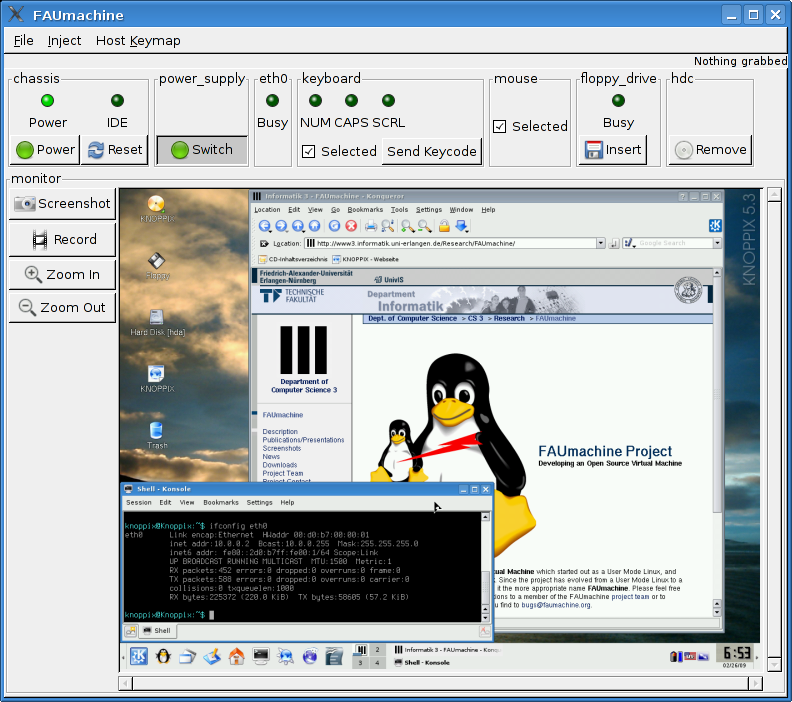Expand the Konqueror Location URL dropdown
This screenshot has width=792, height=702.
tap(600, 243)
